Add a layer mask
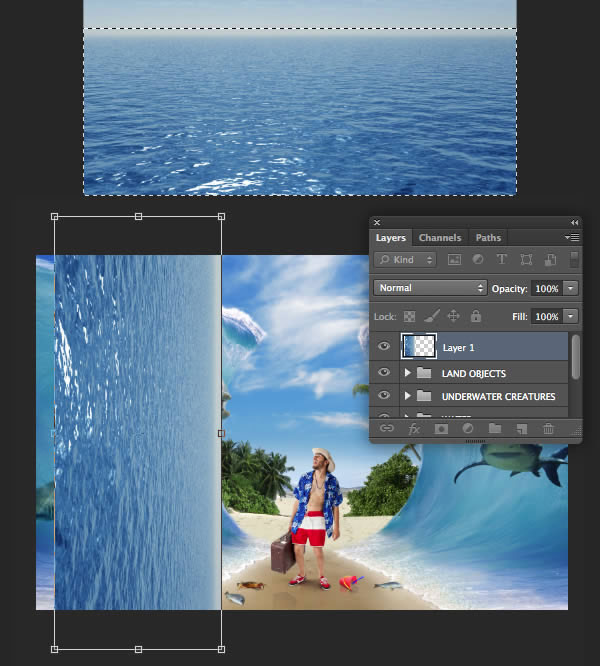The image size is (600, 666). (x=441, y=429)
